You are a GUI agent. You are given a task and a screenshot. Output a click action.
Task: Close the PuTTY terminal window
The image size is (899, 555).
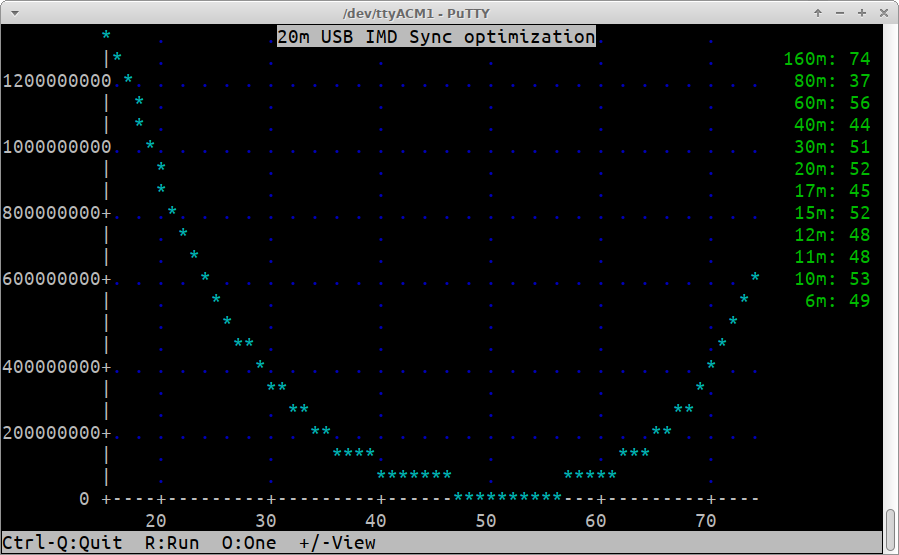point(883,12)
